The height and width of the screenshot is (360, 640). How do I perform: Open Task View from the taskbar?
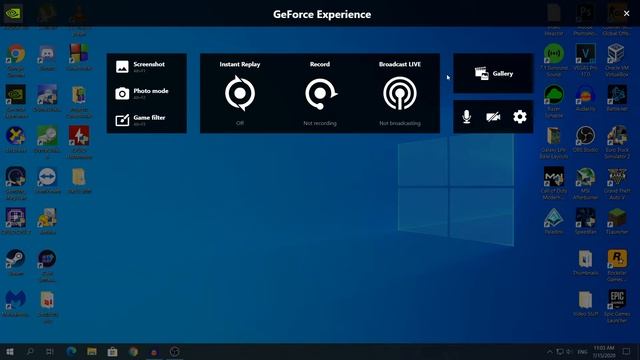(x=50, y=351)
